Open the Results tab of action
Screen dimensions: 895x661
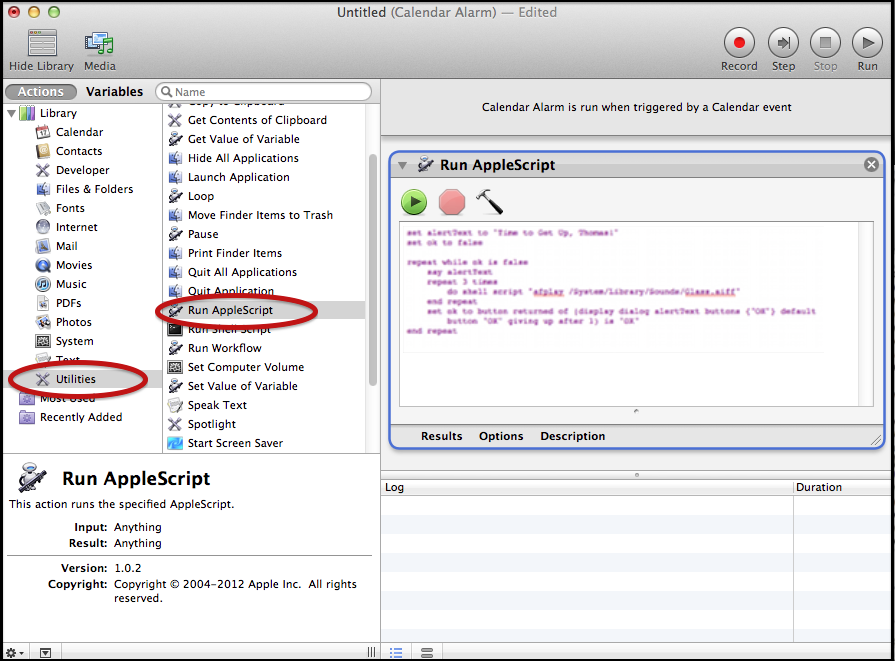coord(441,436)
